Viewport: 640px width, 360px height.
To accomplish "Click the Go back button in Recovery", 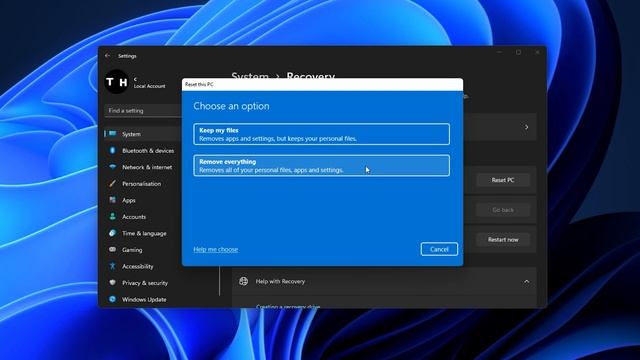I will tap(503, 210).
